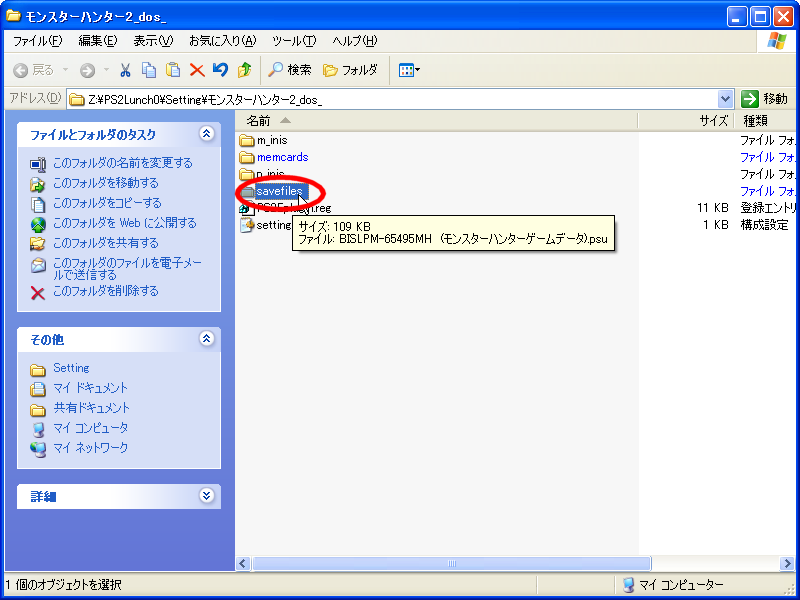Open the Forward button history dropdown arrow
The height and width of the screenshot is (600, 800).
pos(106,70)
